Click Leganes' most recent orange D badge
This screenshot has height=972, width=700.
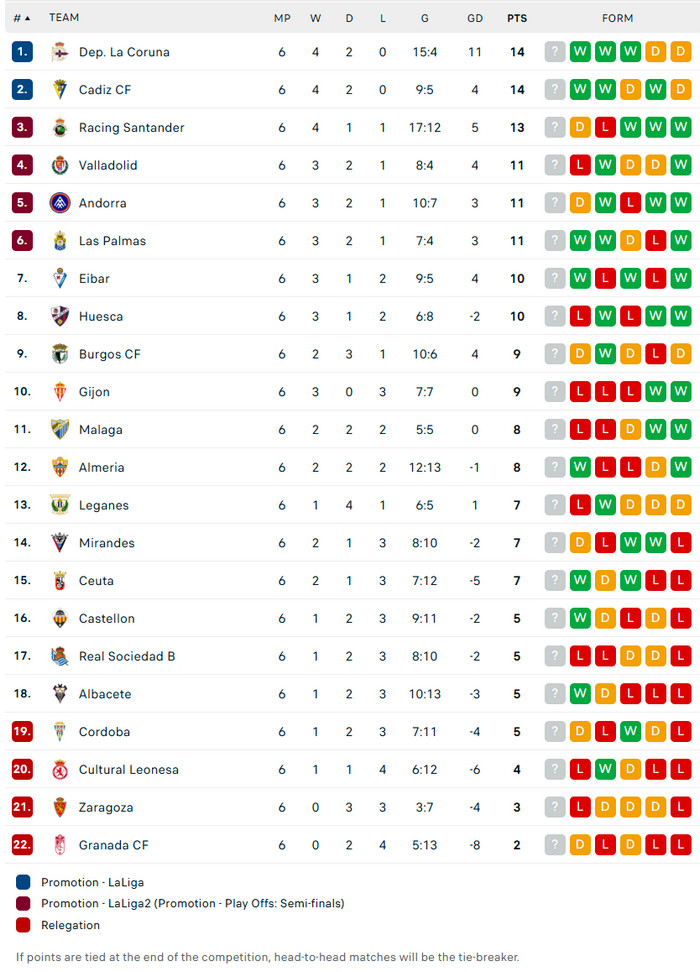681,505
